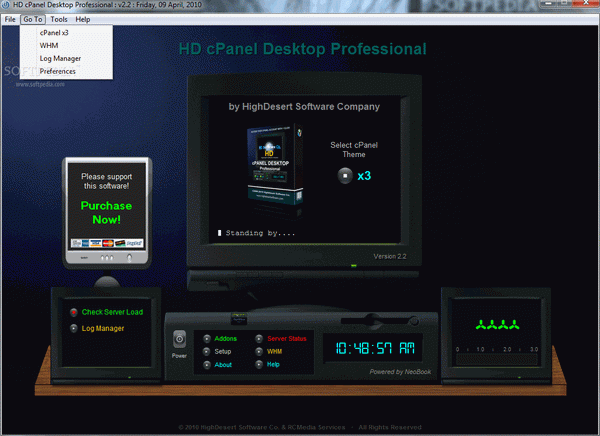This screenshot has height=436, width=600.
Task: Click the x3 theme label
Action: pos(364,176)
